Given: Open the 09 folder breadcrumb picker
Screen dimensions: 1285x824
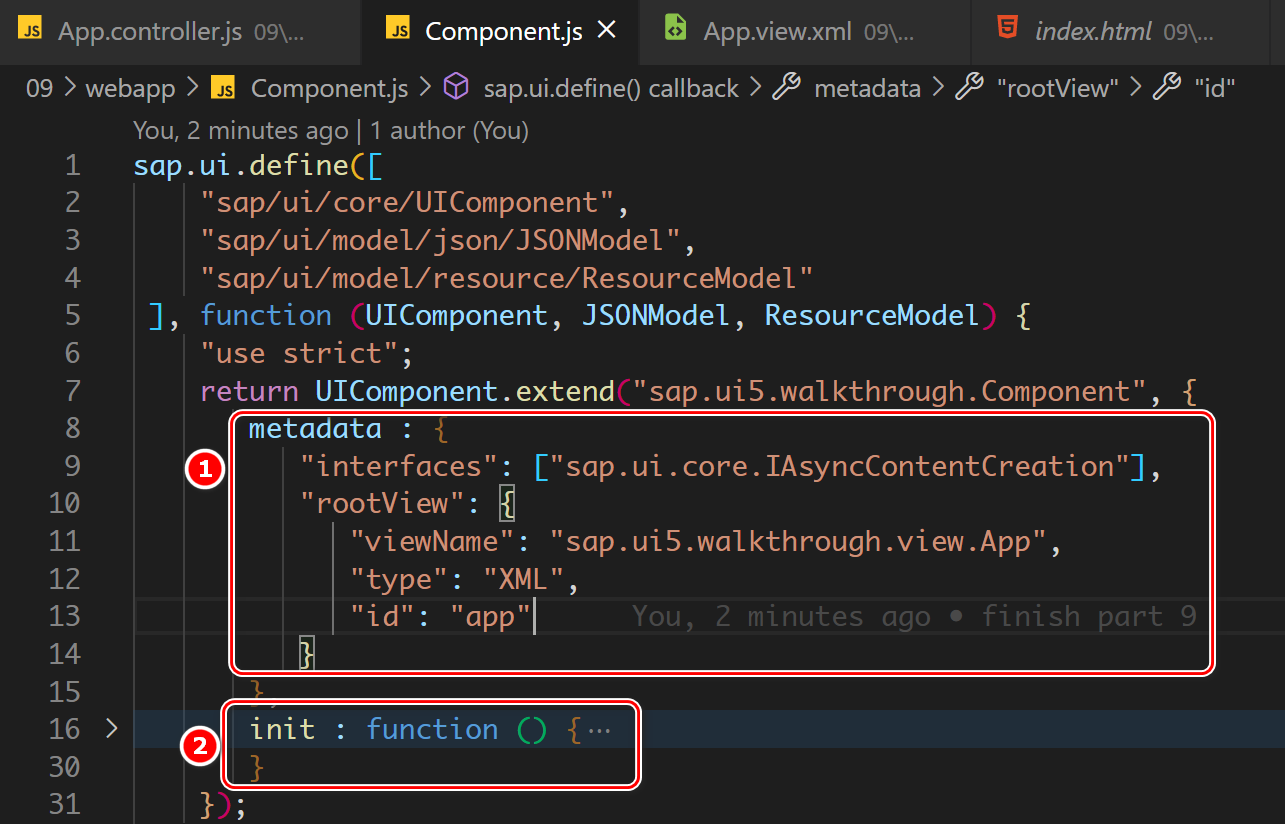Looking at the screenshot, I should click(39, 88).
